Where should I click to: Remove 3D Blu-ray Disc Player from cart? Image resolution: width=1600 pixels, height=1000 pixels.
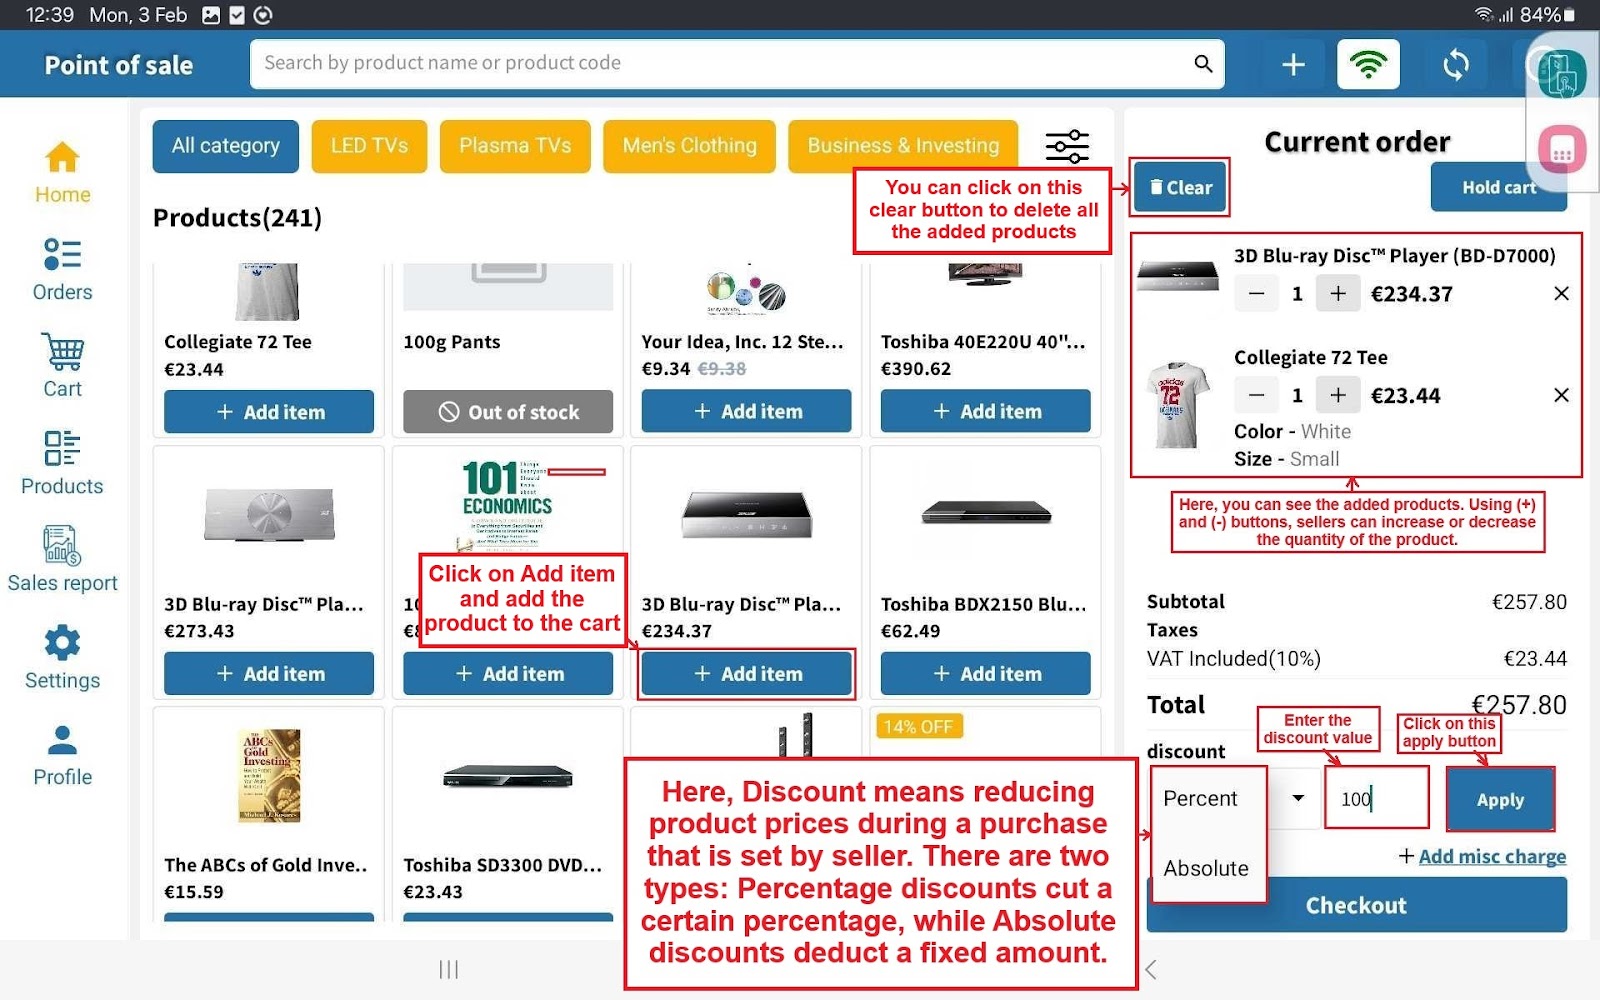click(x=1561, y=294)
